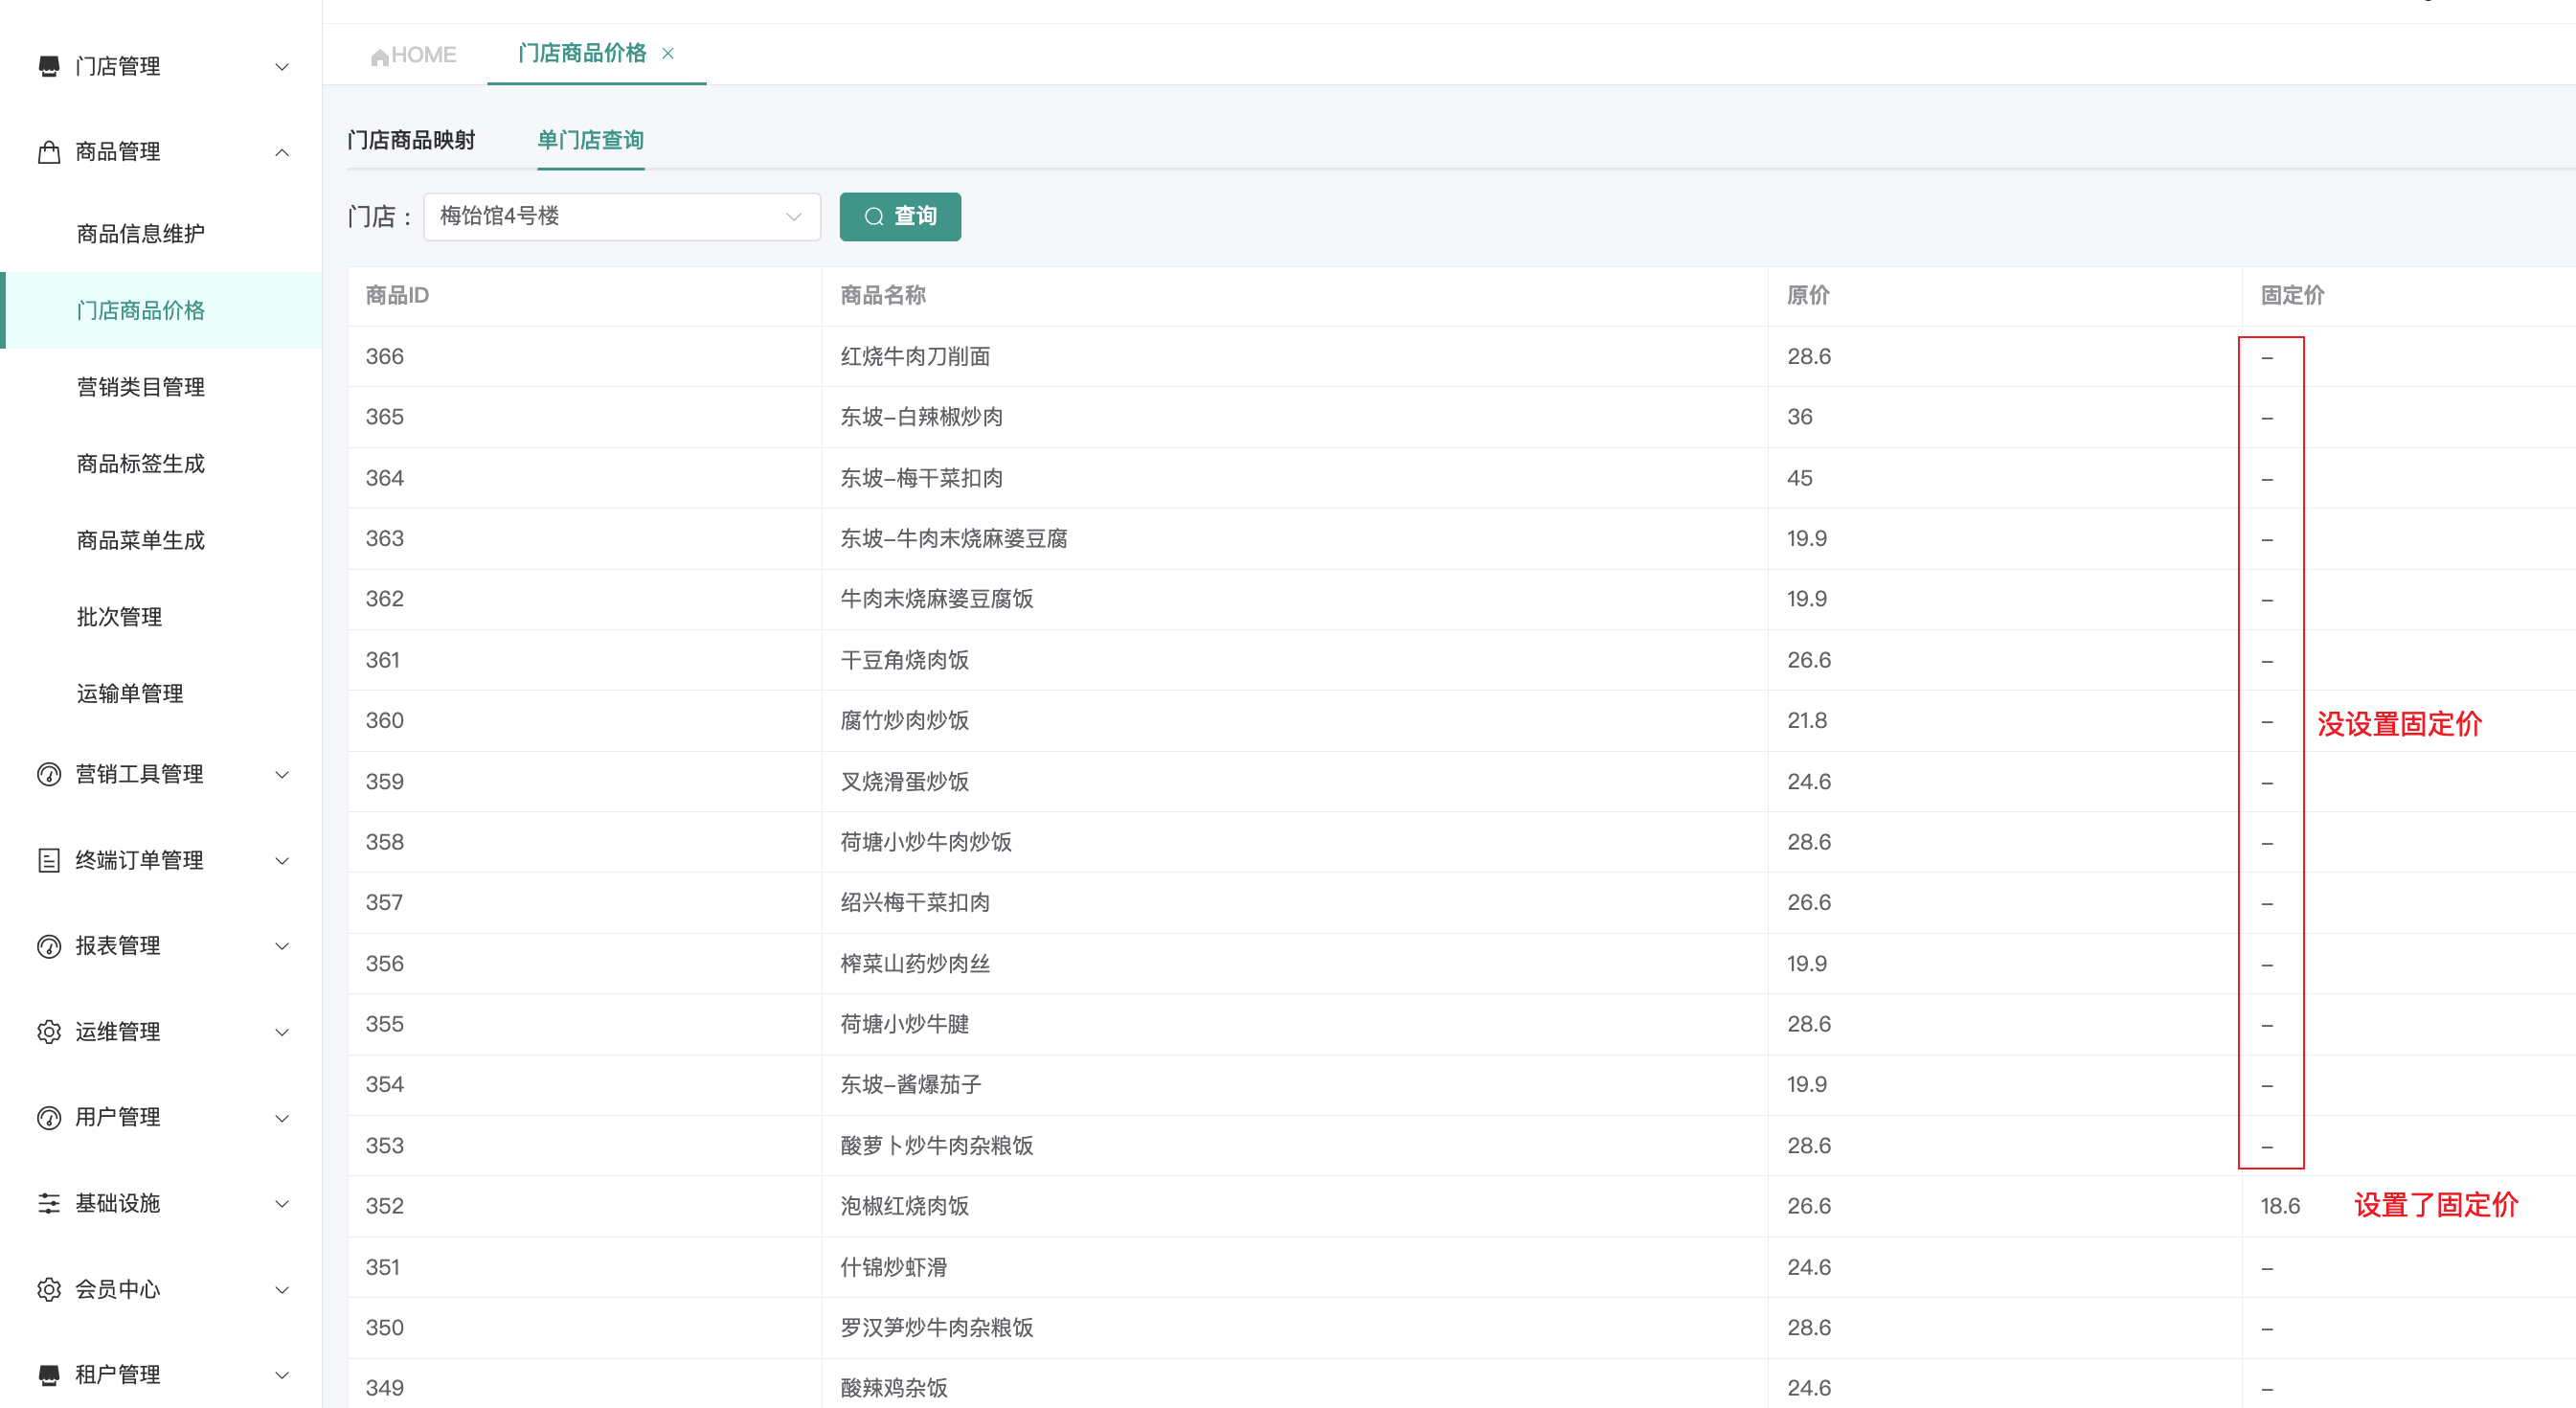This screenshot has width=2576, height=1408.
Task: Expand the 租户管理 chevron
Action: click(282, 1375)
